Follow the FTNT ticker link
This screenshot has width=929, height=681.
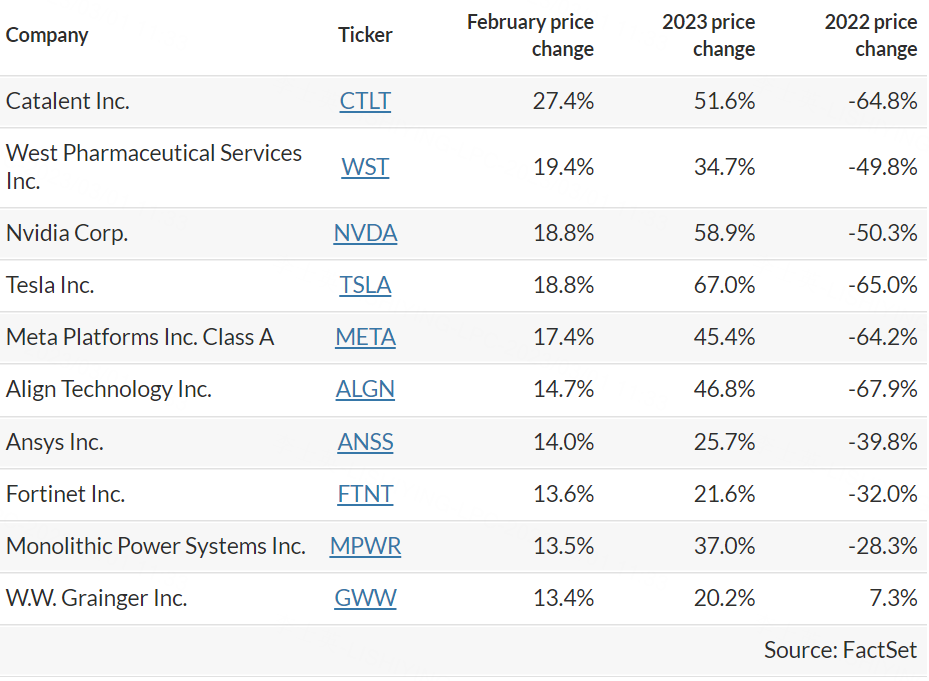365,494
